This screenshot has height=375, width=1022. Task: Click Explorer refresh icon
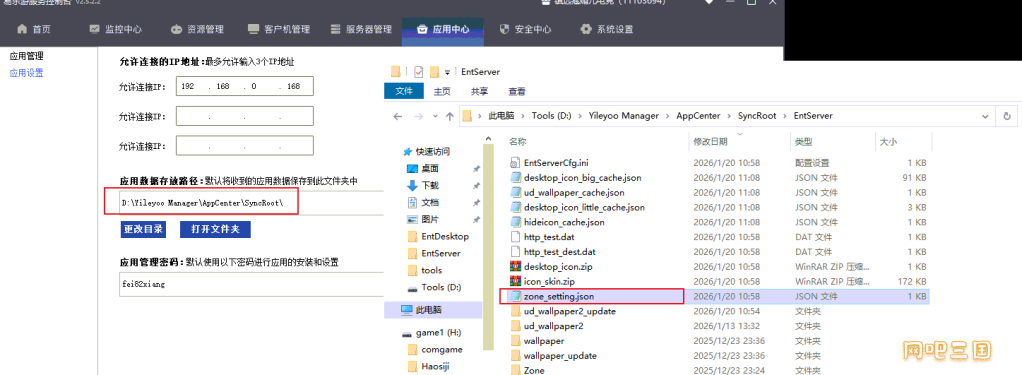point(1008,116)
